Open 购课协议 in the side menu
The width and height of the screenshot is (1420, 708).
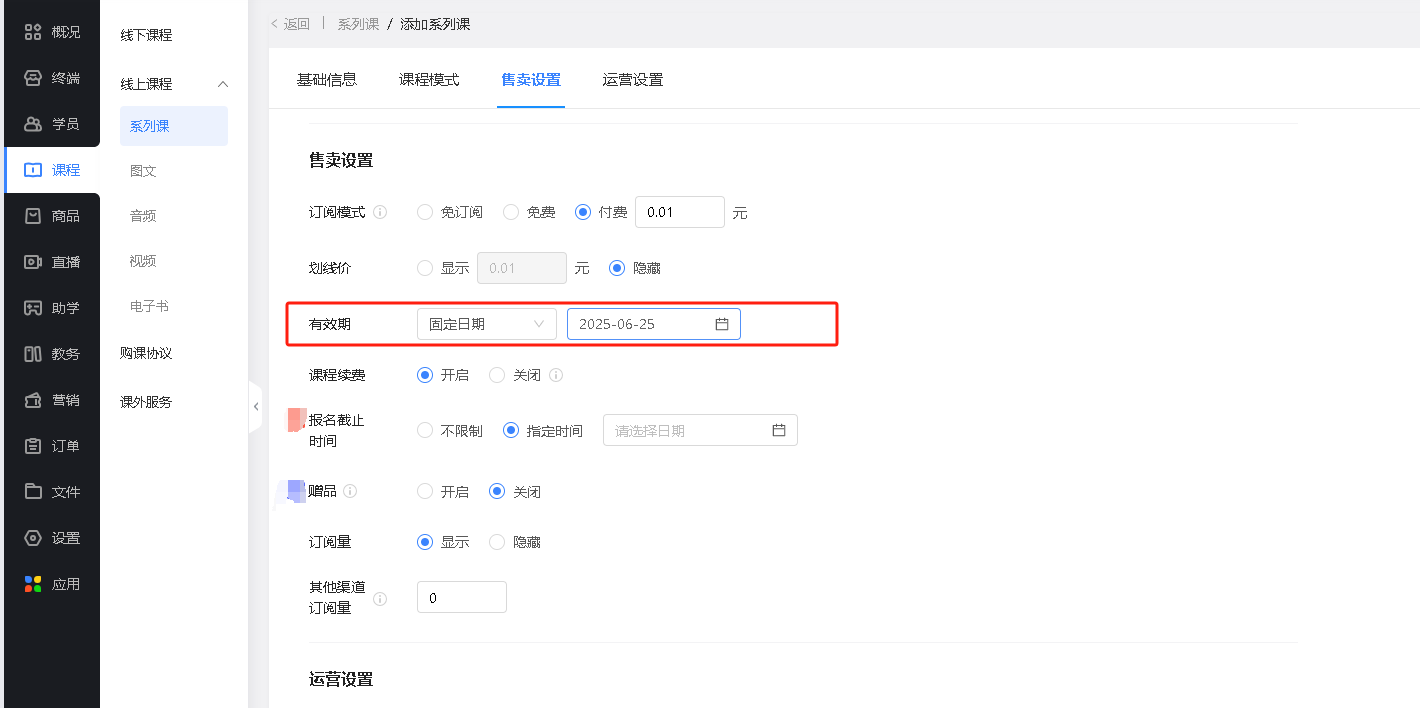pyautogui.click(x=146, y=353)
